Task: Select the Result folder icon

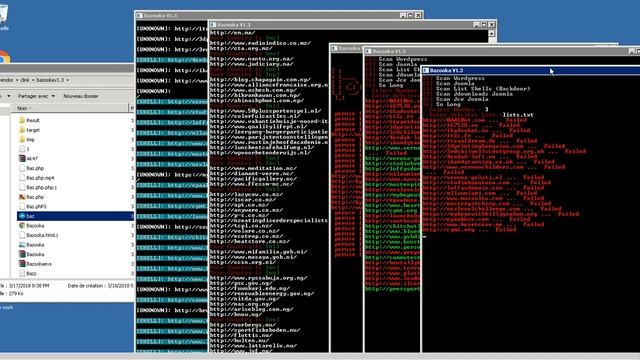Action: (22, 120)
